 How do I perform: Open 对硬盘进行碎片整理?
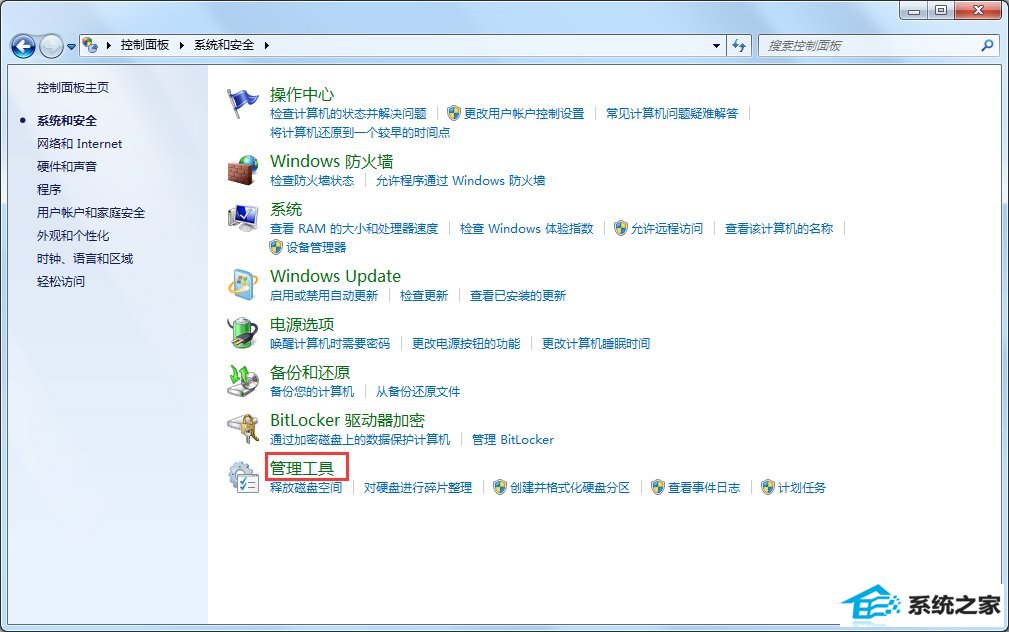[418, 487]
